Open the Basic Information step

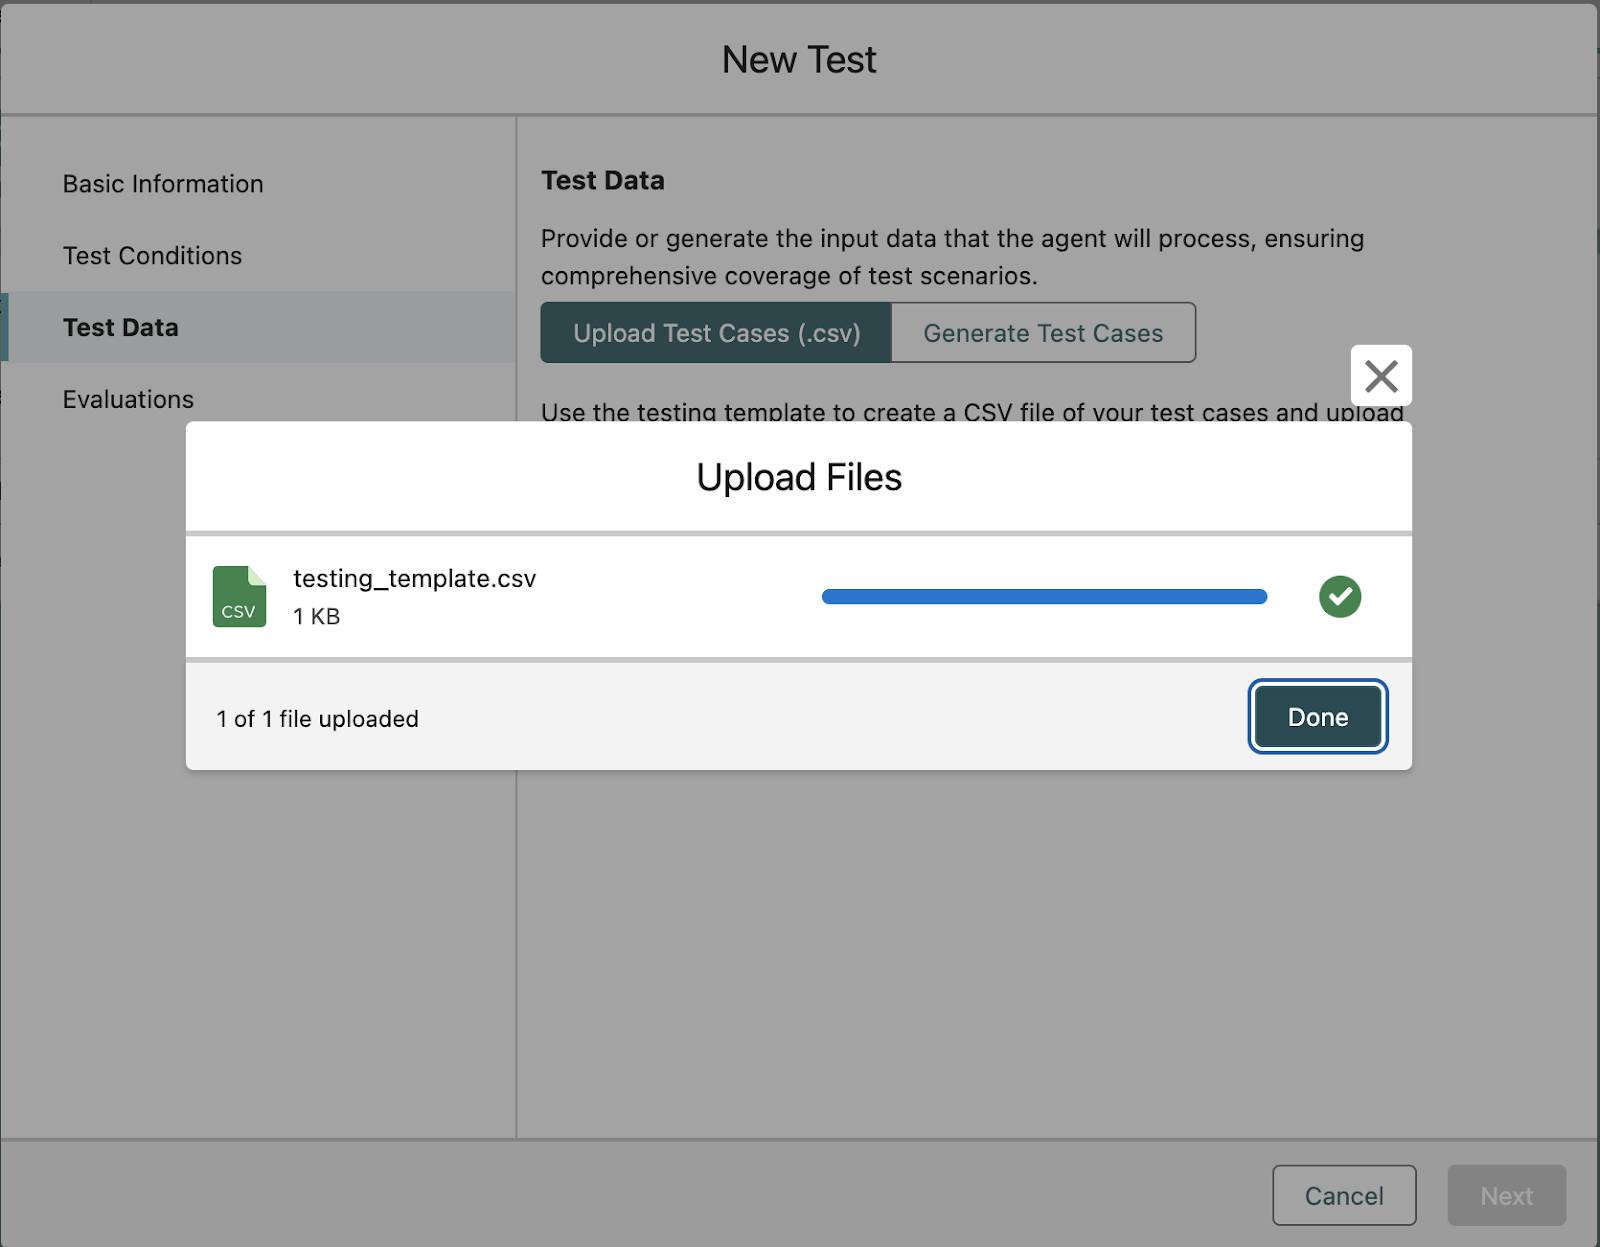[x=163, y=184]
